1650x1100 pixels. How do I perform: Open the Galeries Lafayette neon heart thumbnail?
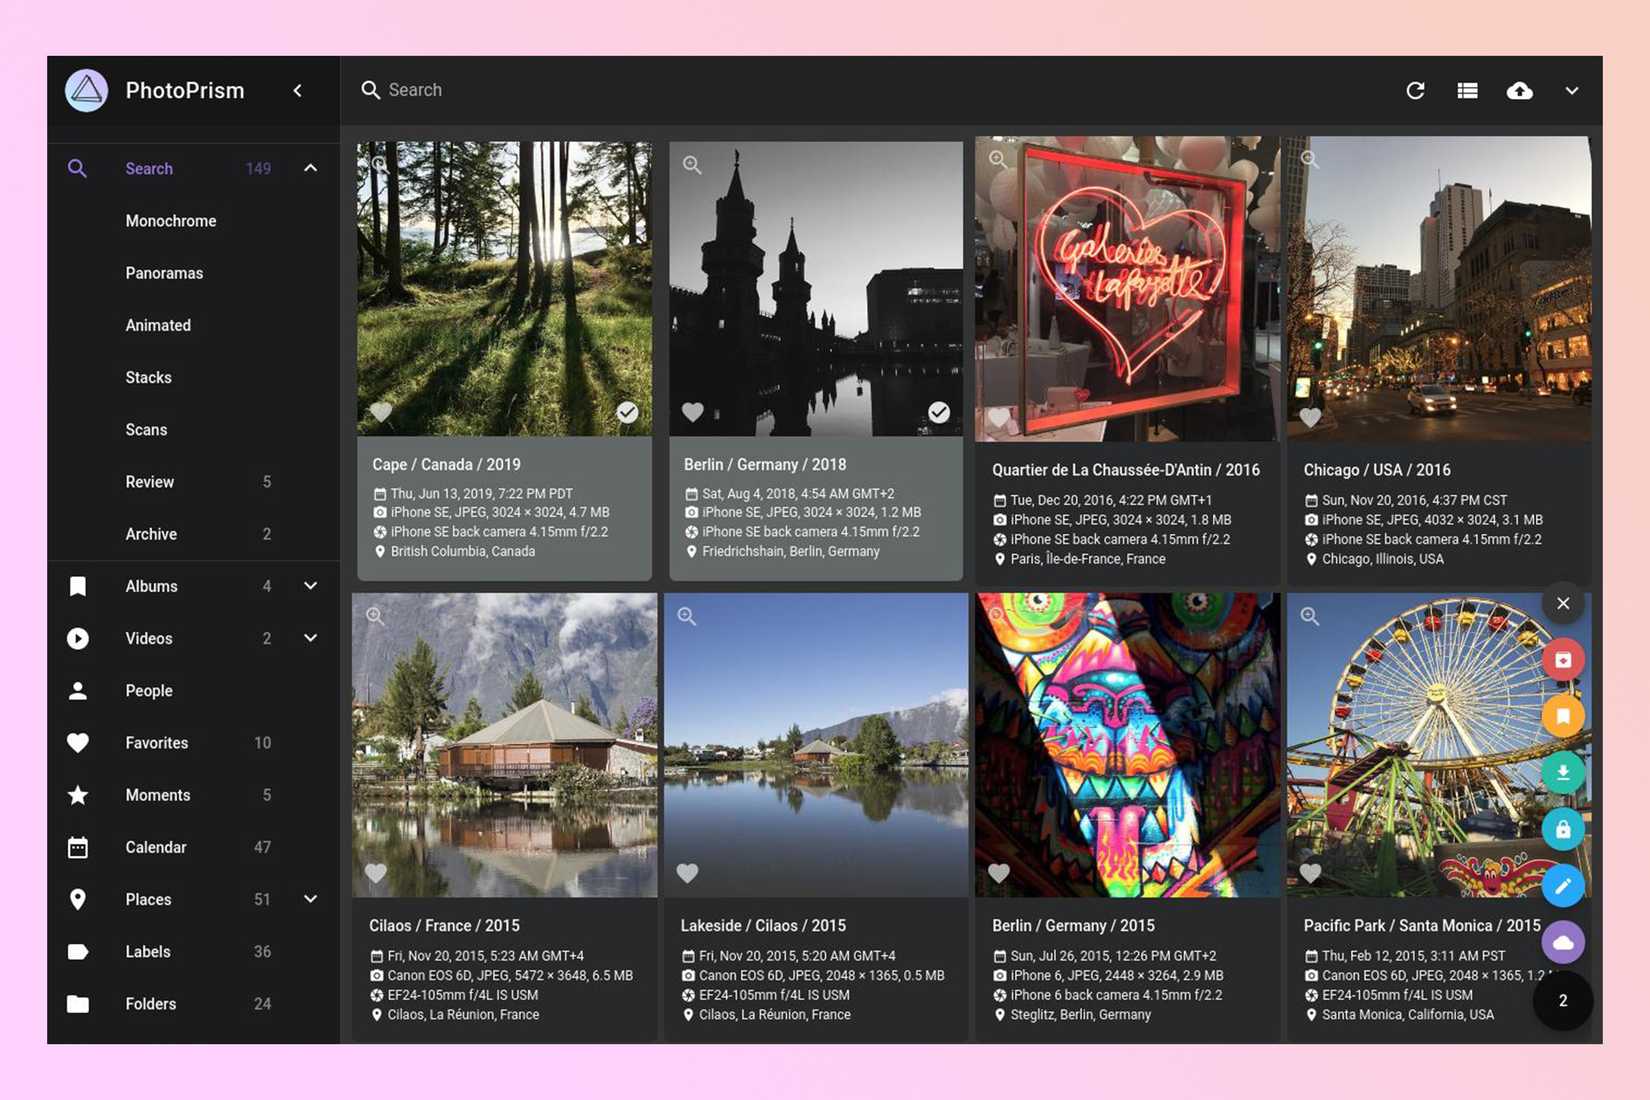pyautogui.click(x=1128, y=289)
